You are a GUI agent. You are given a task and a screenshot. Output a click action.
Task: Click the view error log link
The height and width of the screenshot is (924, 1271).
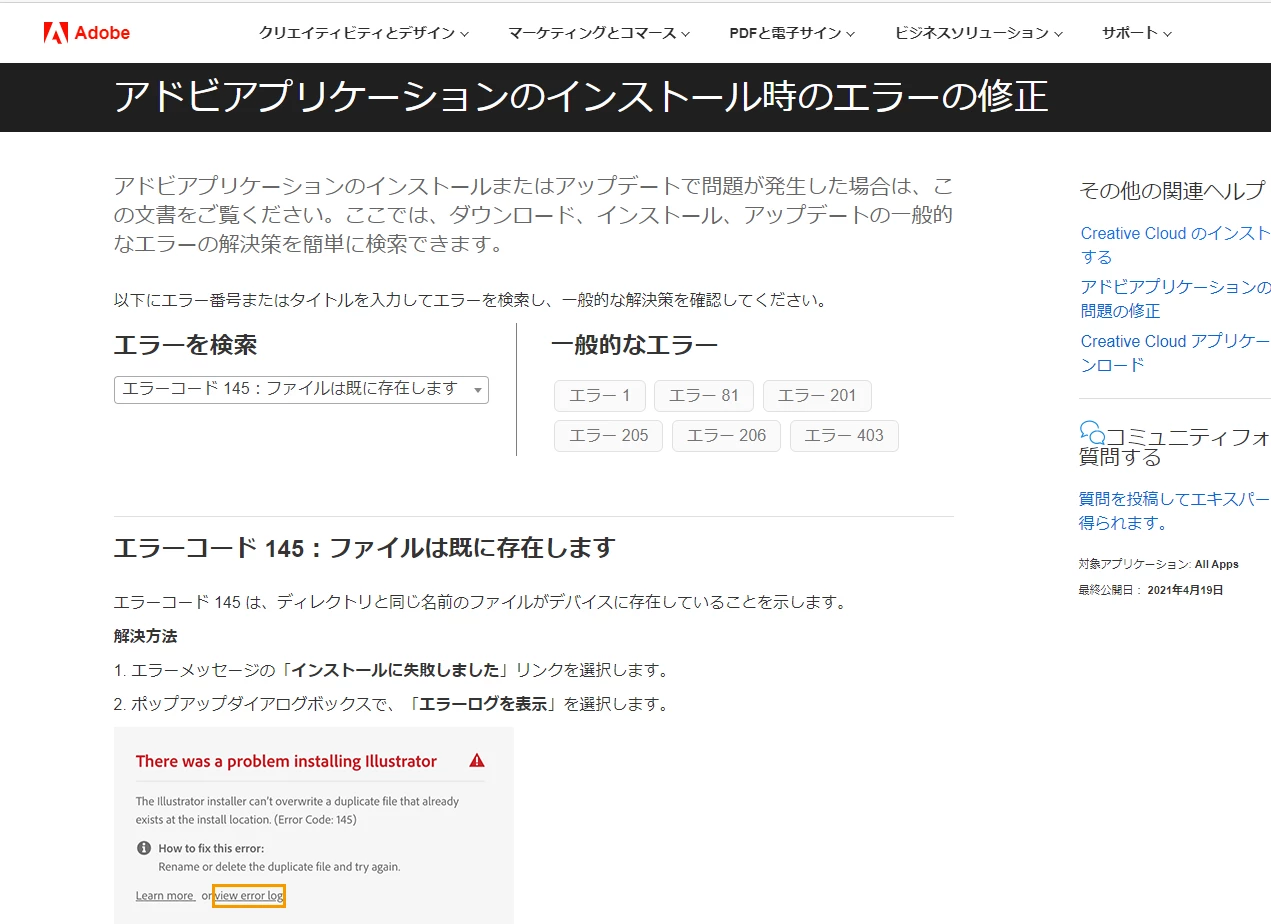[x=249, y=895]
